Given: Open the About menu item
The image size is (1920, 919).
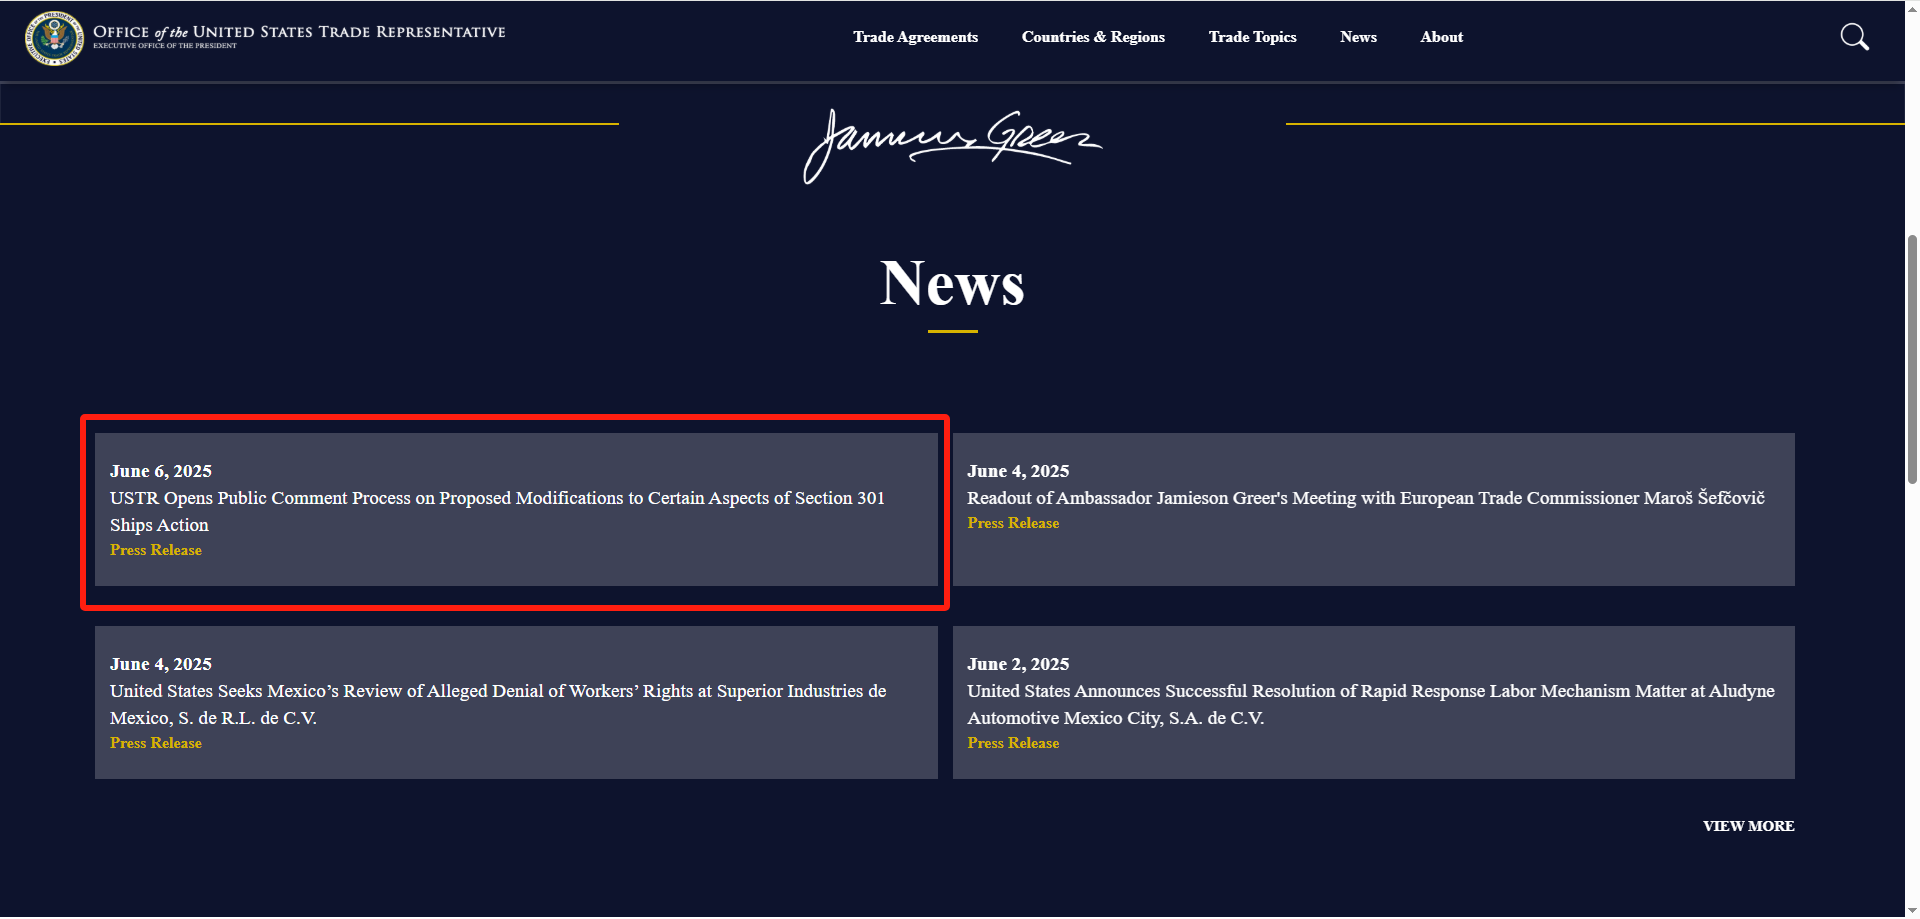Looking at the screenshot, I should click(x=1441, y=37).
